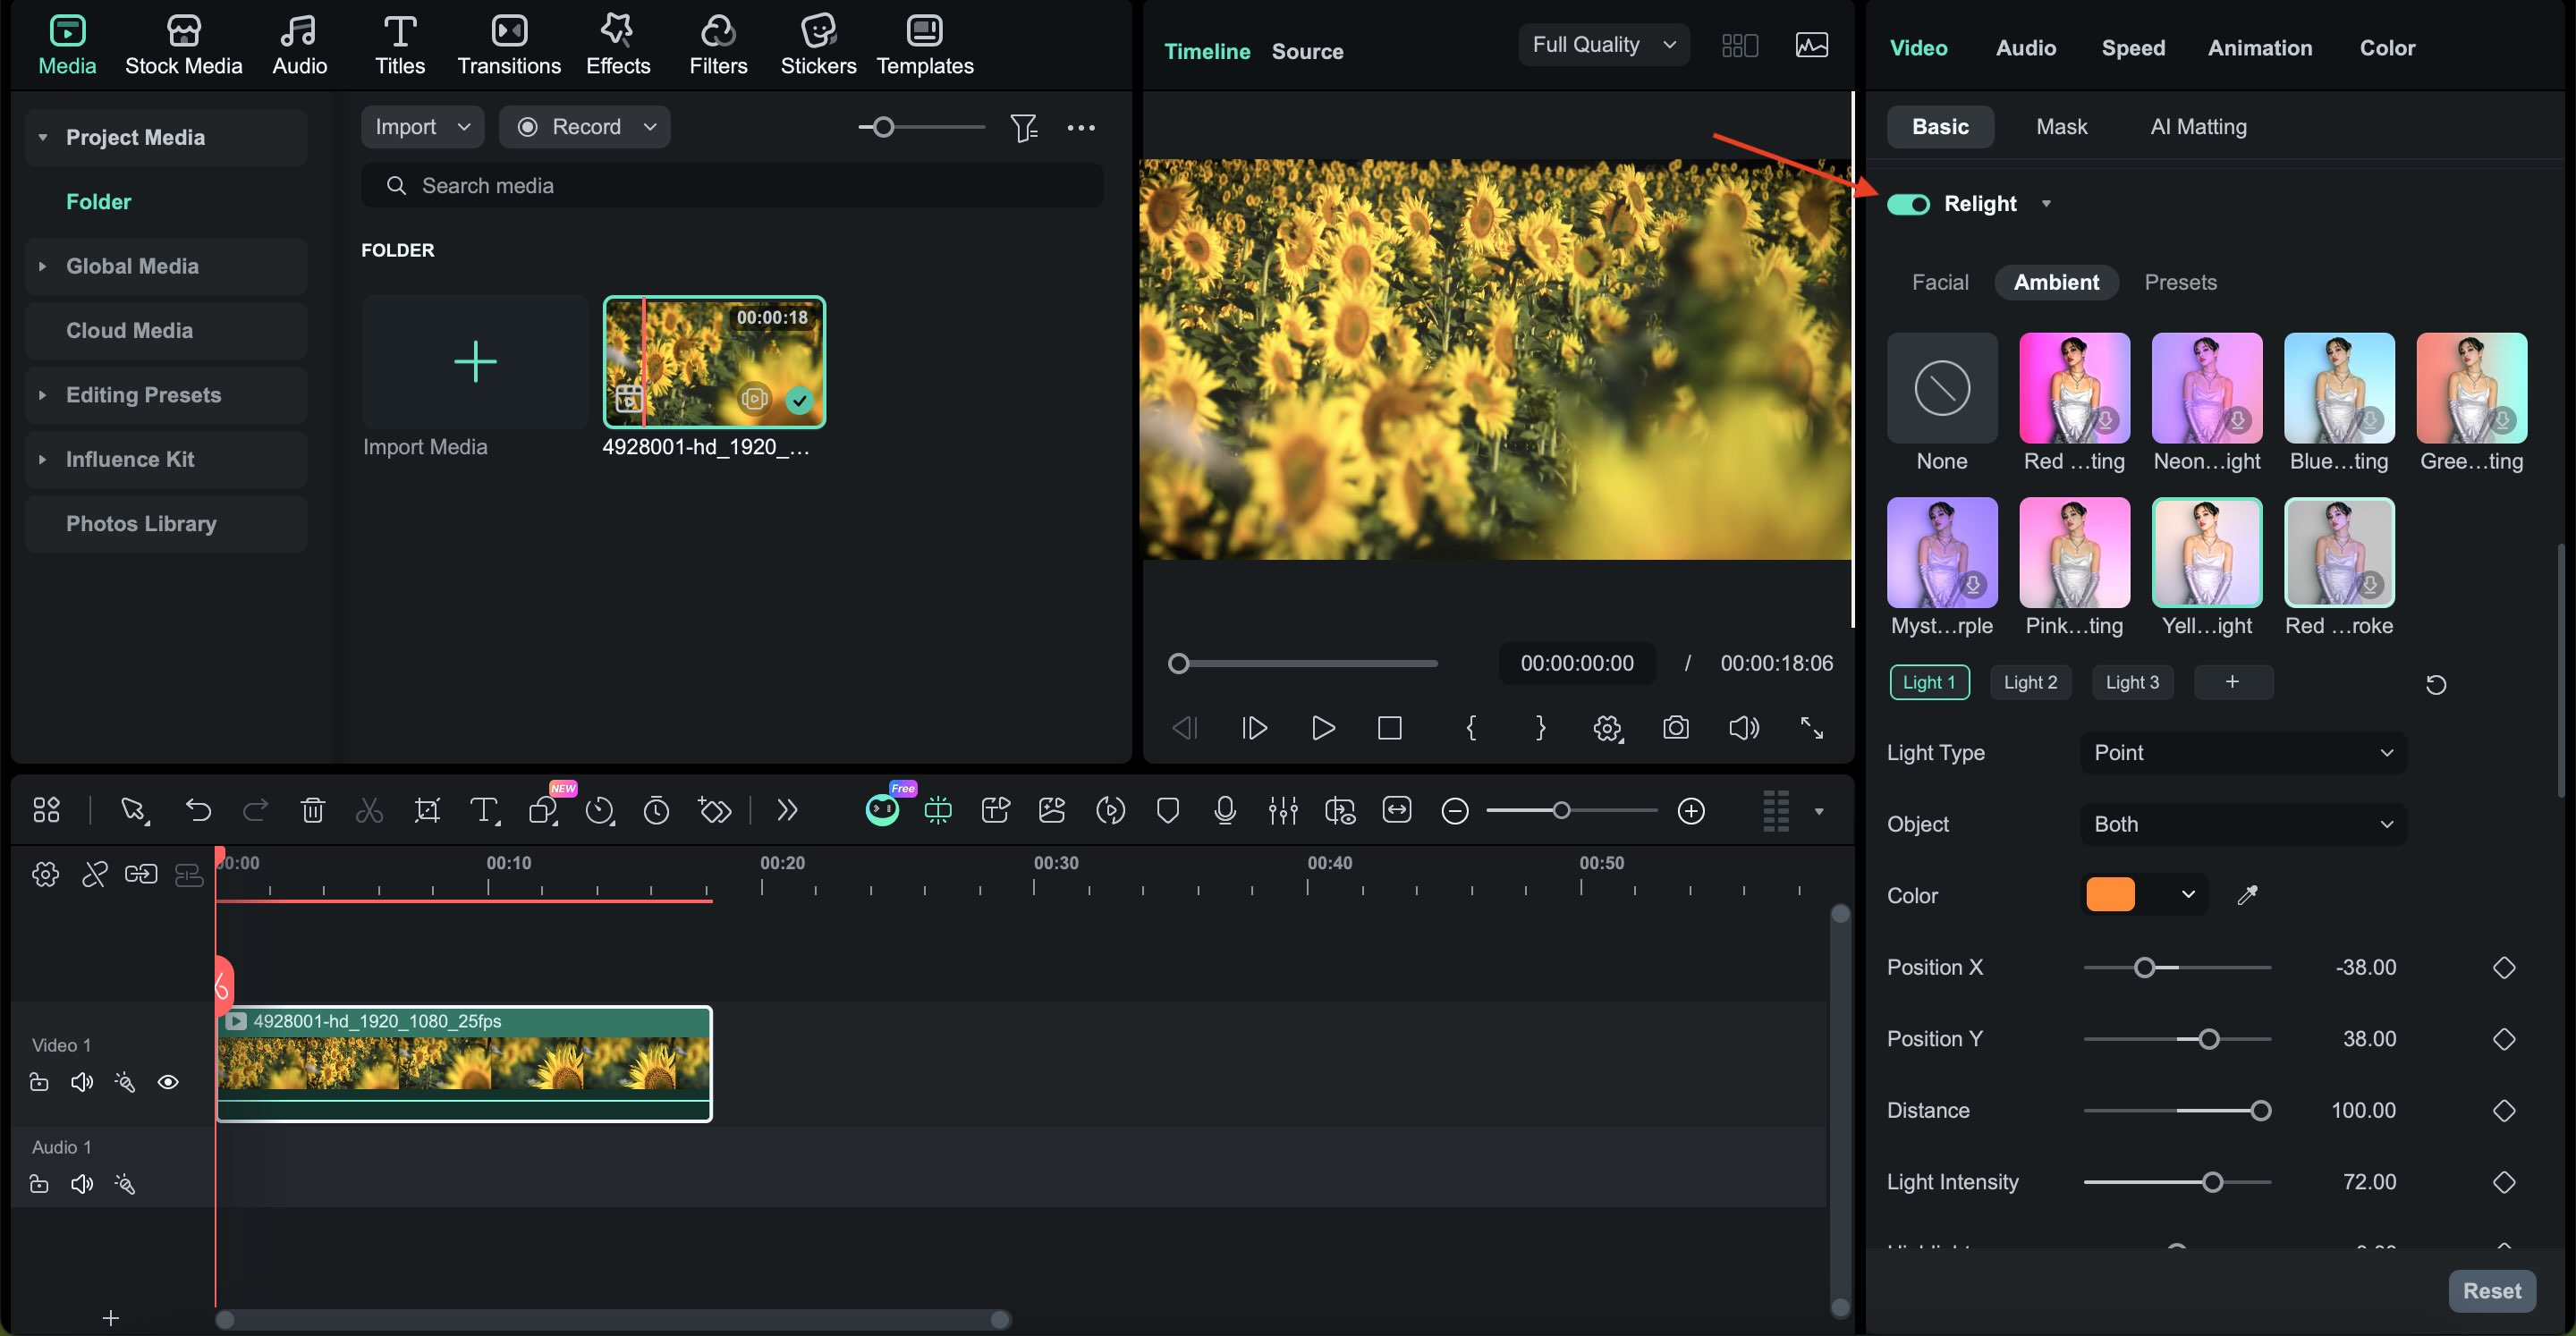This screenshot has height=1336, width=2576.
Task: Click the Reset button
Action: point(2491,1291)
